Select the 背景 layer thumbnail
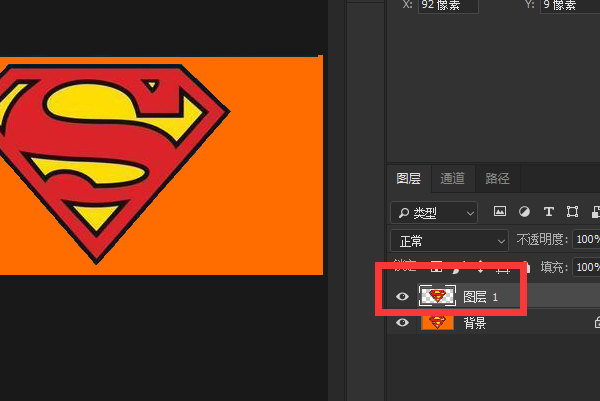 coord(437,322)
